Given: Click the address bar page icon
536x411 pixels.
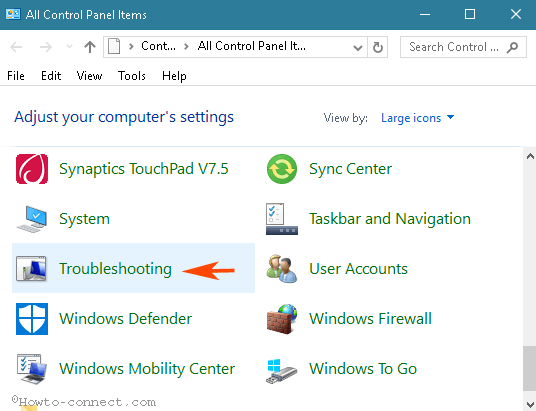Looking at the screenshot, I should pyautogui.click(x=114, y=47).
